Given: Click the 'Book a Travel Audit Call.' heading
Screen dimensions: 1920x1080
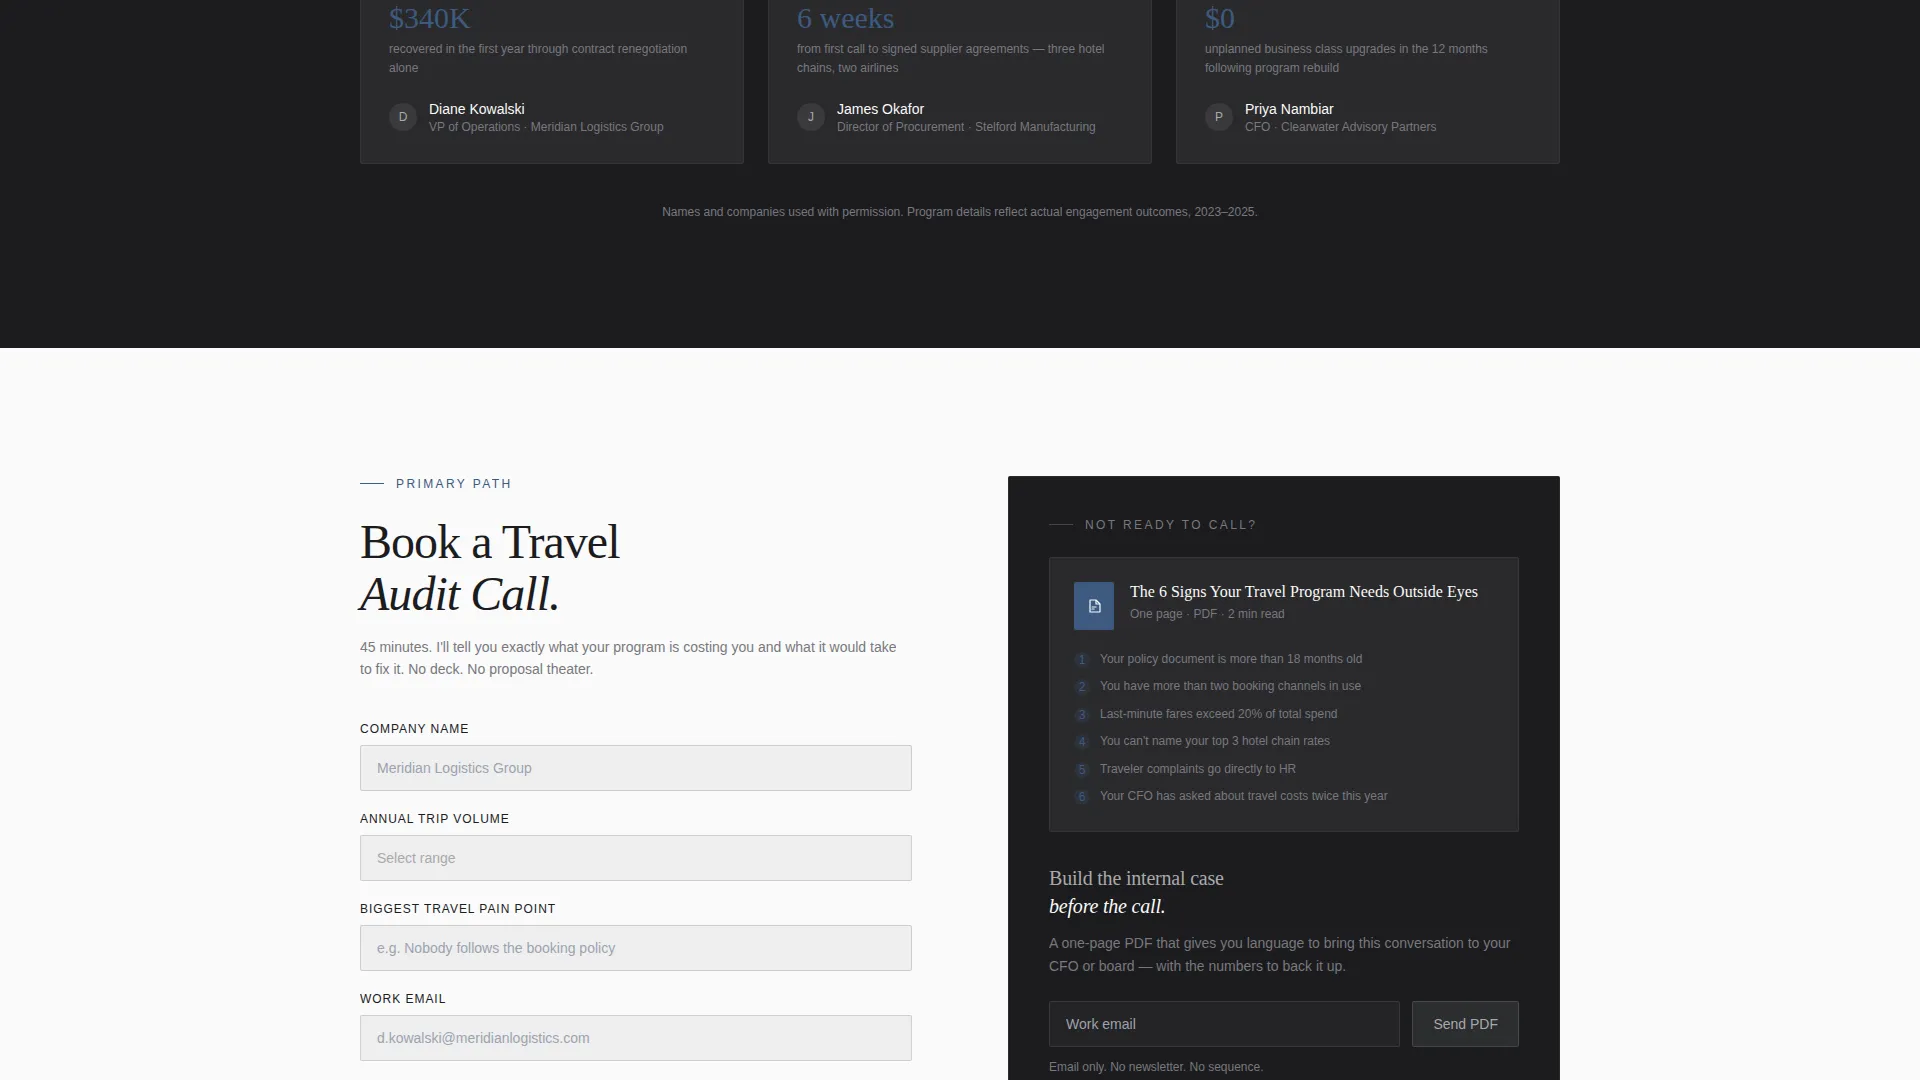Looking at the screenshot, I should click(490, 568).
